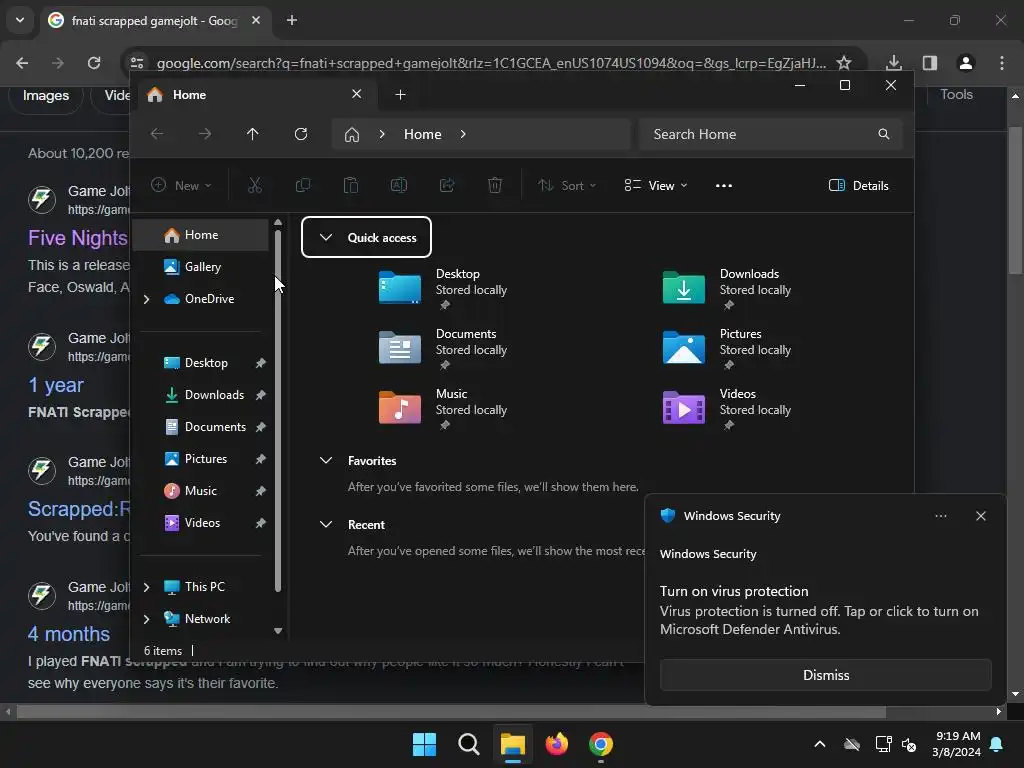Collapse the Favorites section

(x=326, y=460)
